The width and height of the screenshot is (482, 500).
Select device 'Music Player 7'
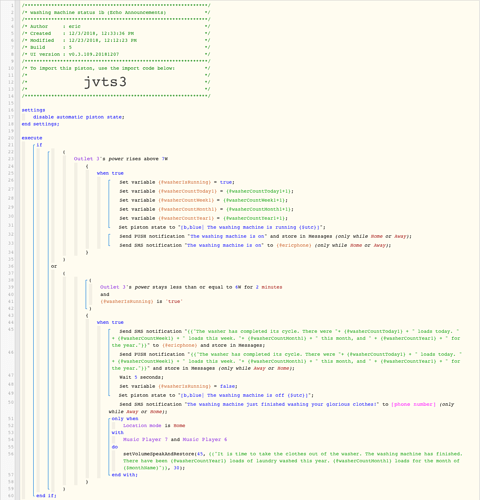click(x=145, y=440)
